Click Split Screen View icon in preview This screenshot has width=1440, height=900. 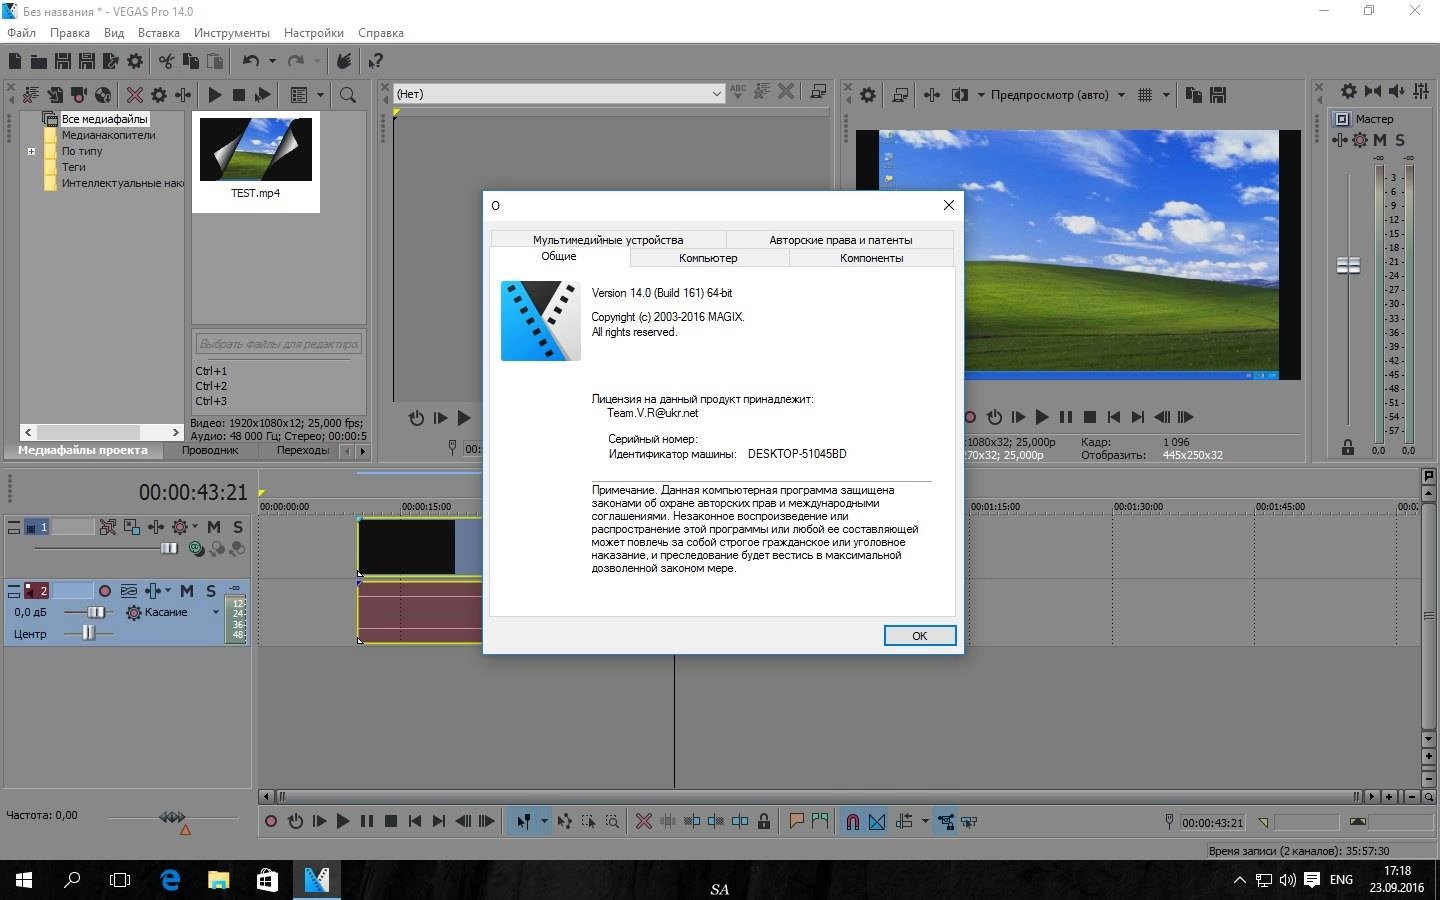coord(960,95)
